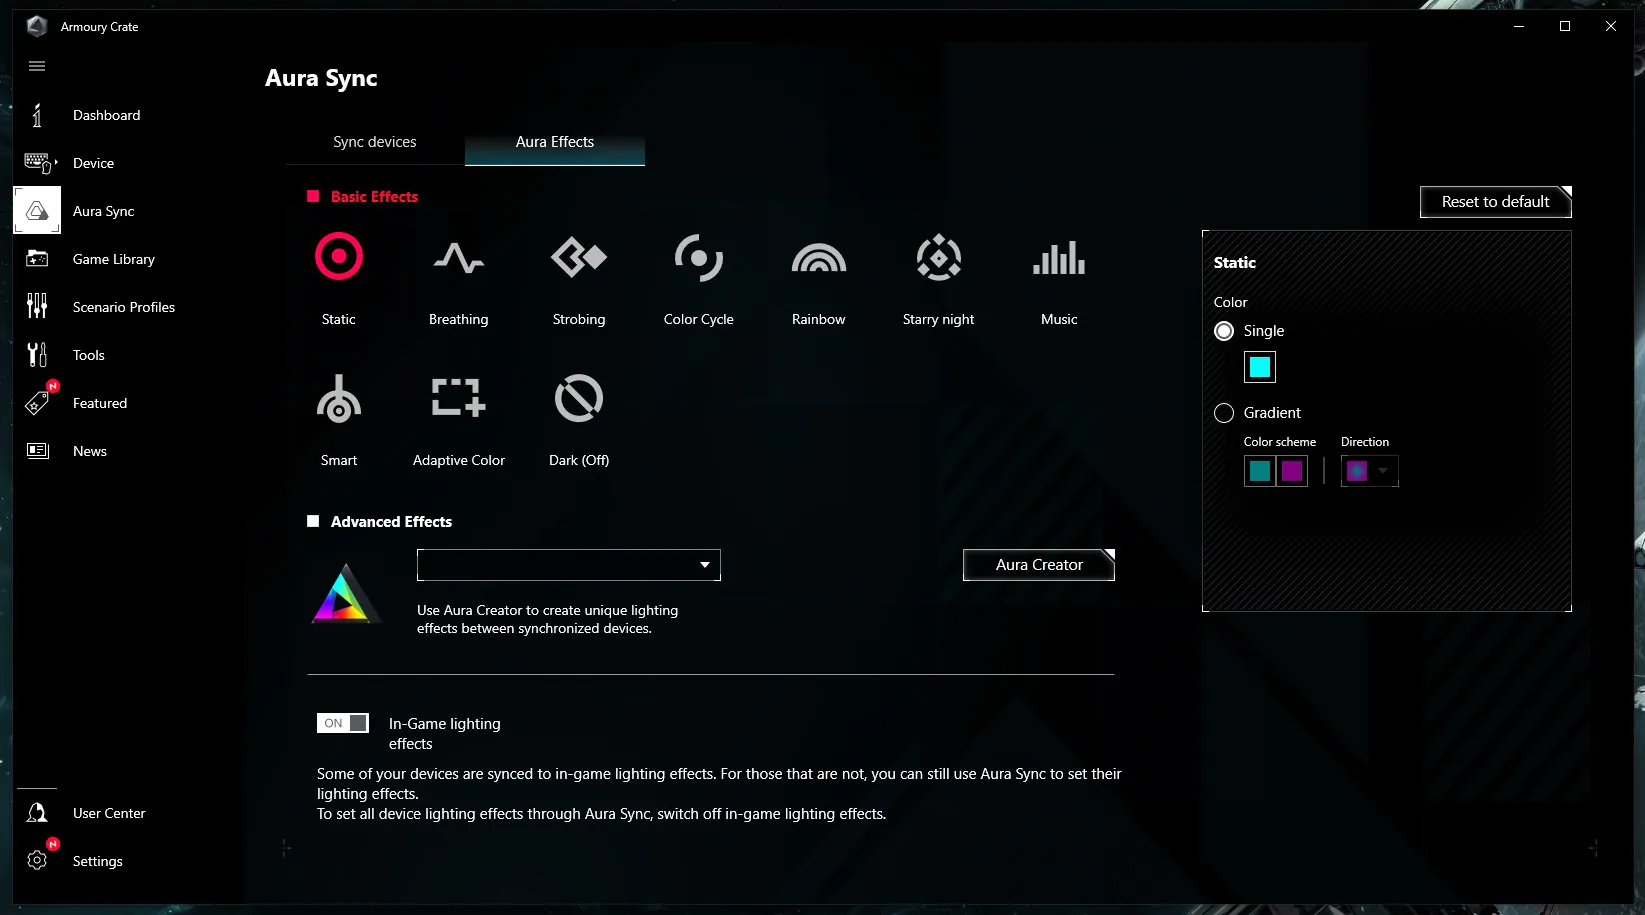Toggle the In-Game lighting effects switch
1645x915 pixels.
(x=343, y=723)
